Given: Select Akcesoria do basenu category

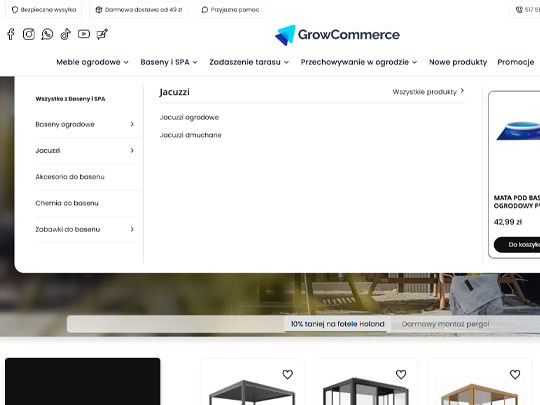Looking at the screenshot, I should (x=70, y=177).
